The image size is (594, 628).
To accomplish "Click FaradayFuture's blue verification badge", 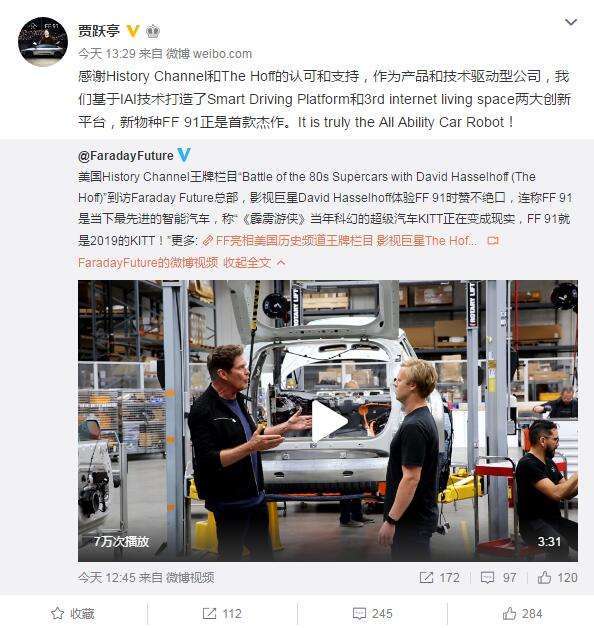I will pos(183,155).
